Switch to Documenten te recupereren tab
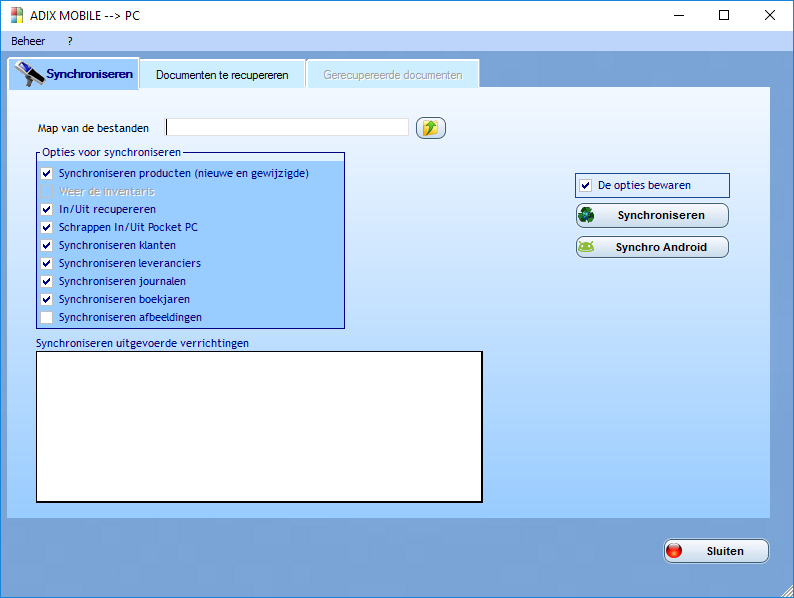The image size is (794, 598). tap(222, 74)
